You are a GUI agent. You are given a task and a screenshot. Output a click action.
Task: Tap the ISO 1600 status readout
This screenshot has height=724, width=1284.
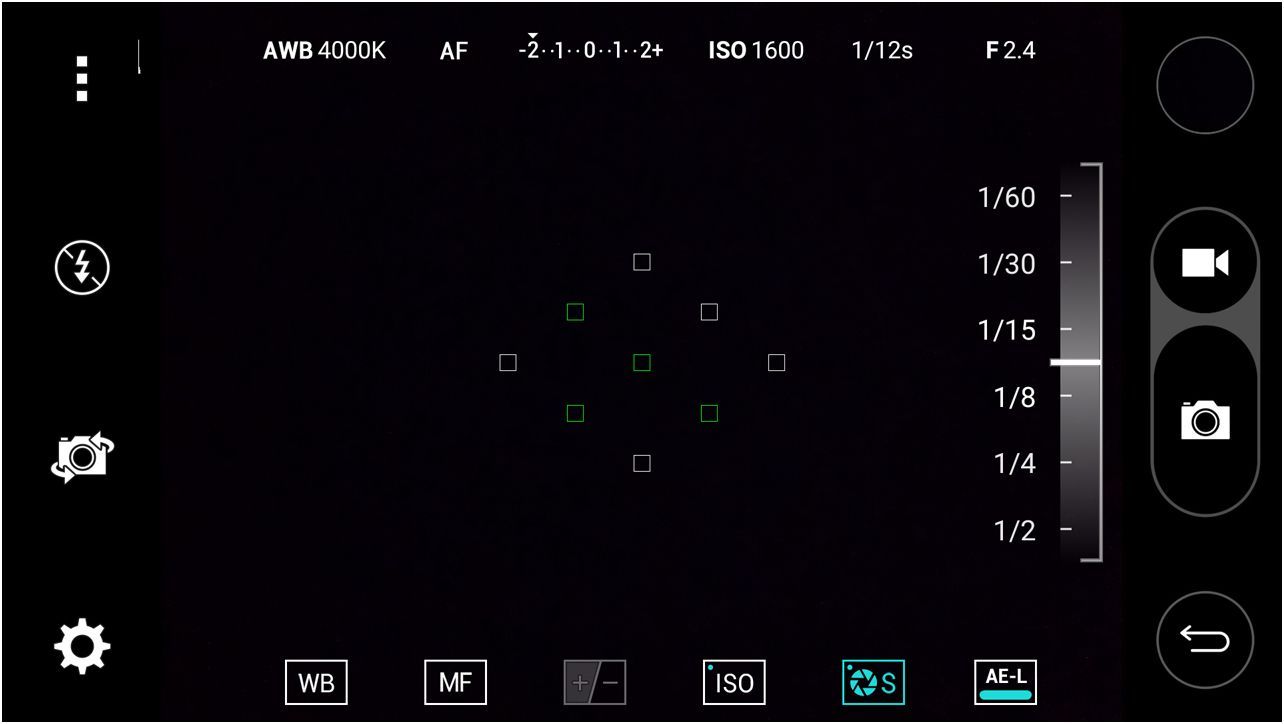click(x=756, y=51)
